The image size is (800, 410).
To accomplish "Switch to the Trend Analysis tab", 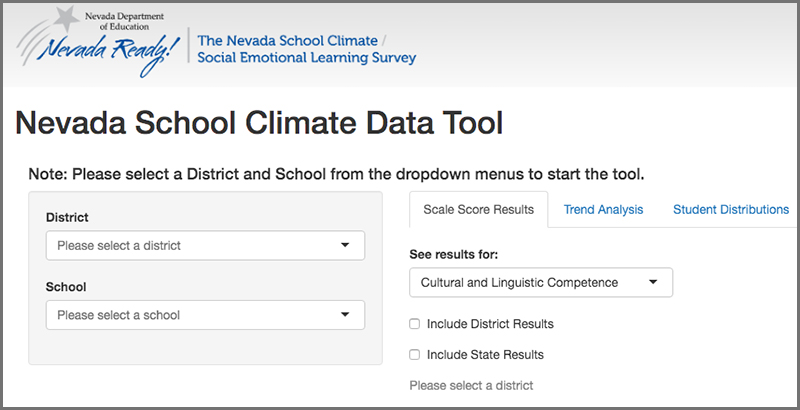I will (603, 210).
